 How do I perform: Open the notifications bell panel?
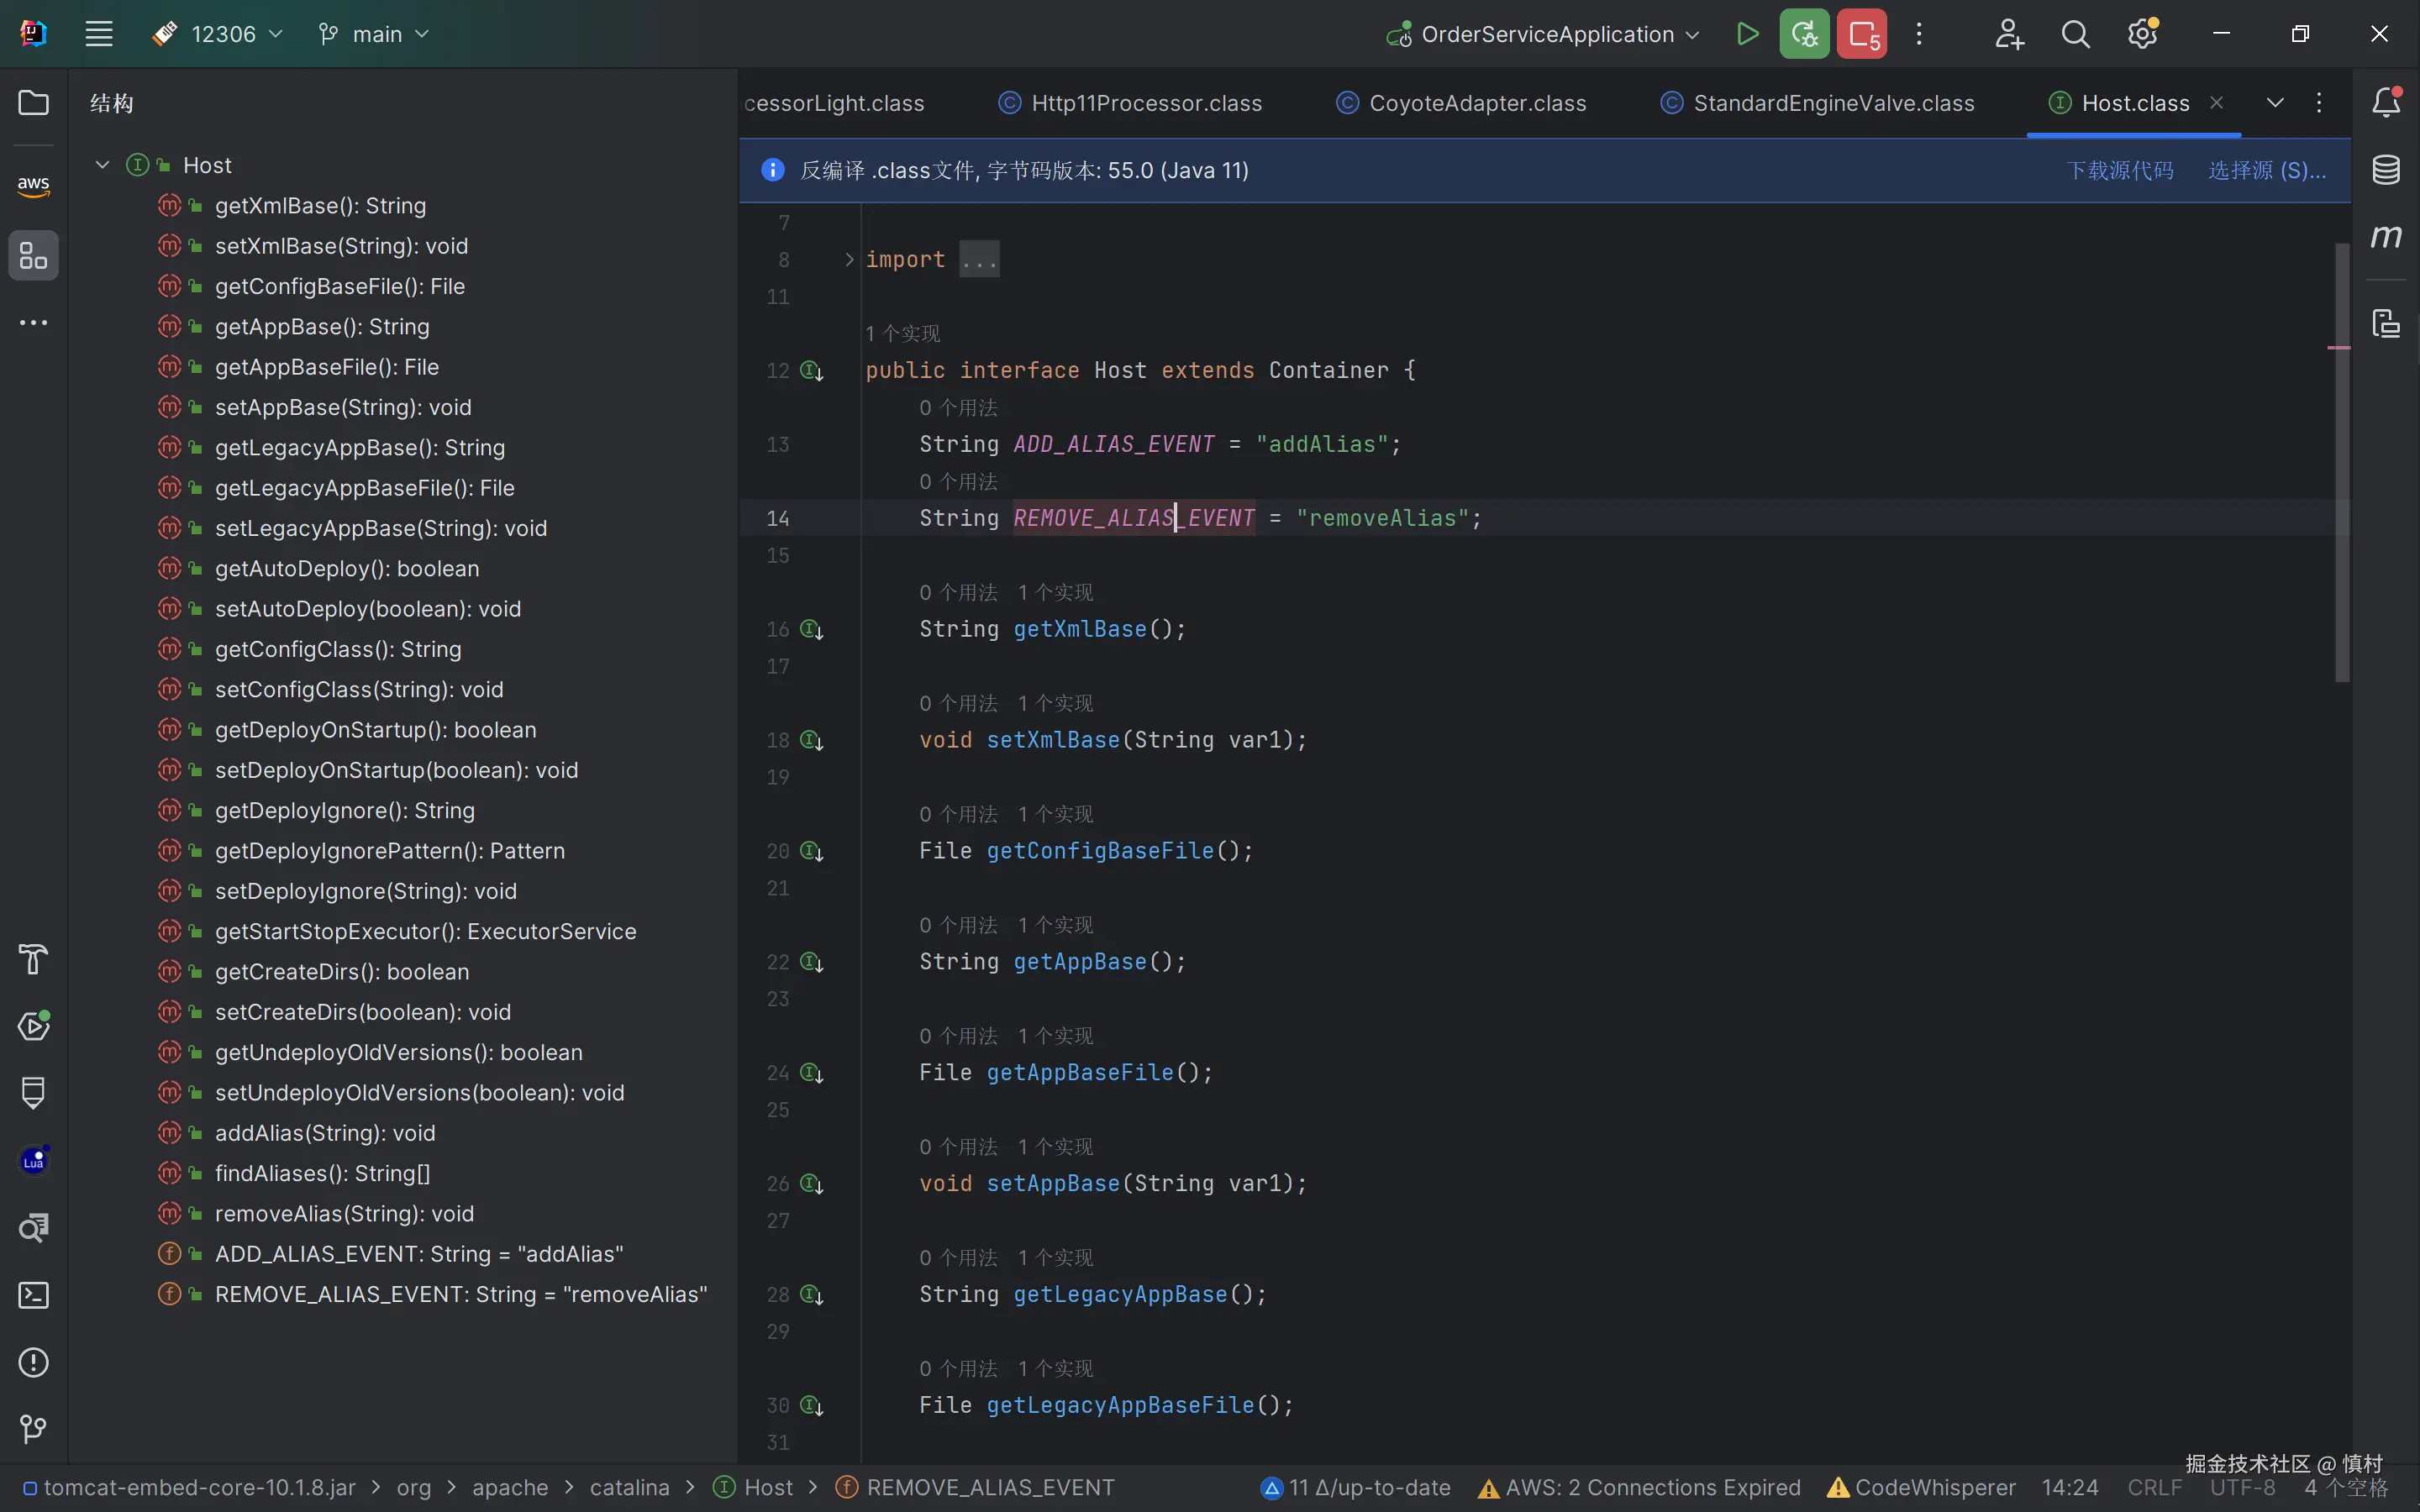click(x=2386, y=102)
